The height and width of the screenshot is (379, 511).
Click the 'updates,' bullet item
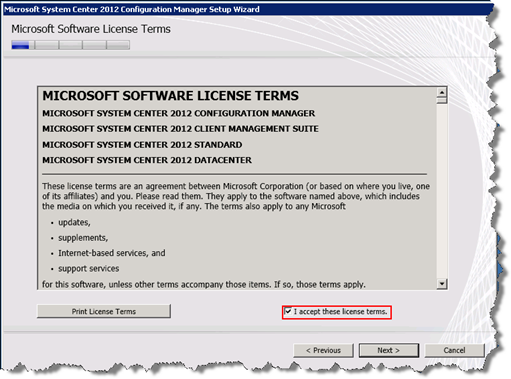(x=74, y=222)
